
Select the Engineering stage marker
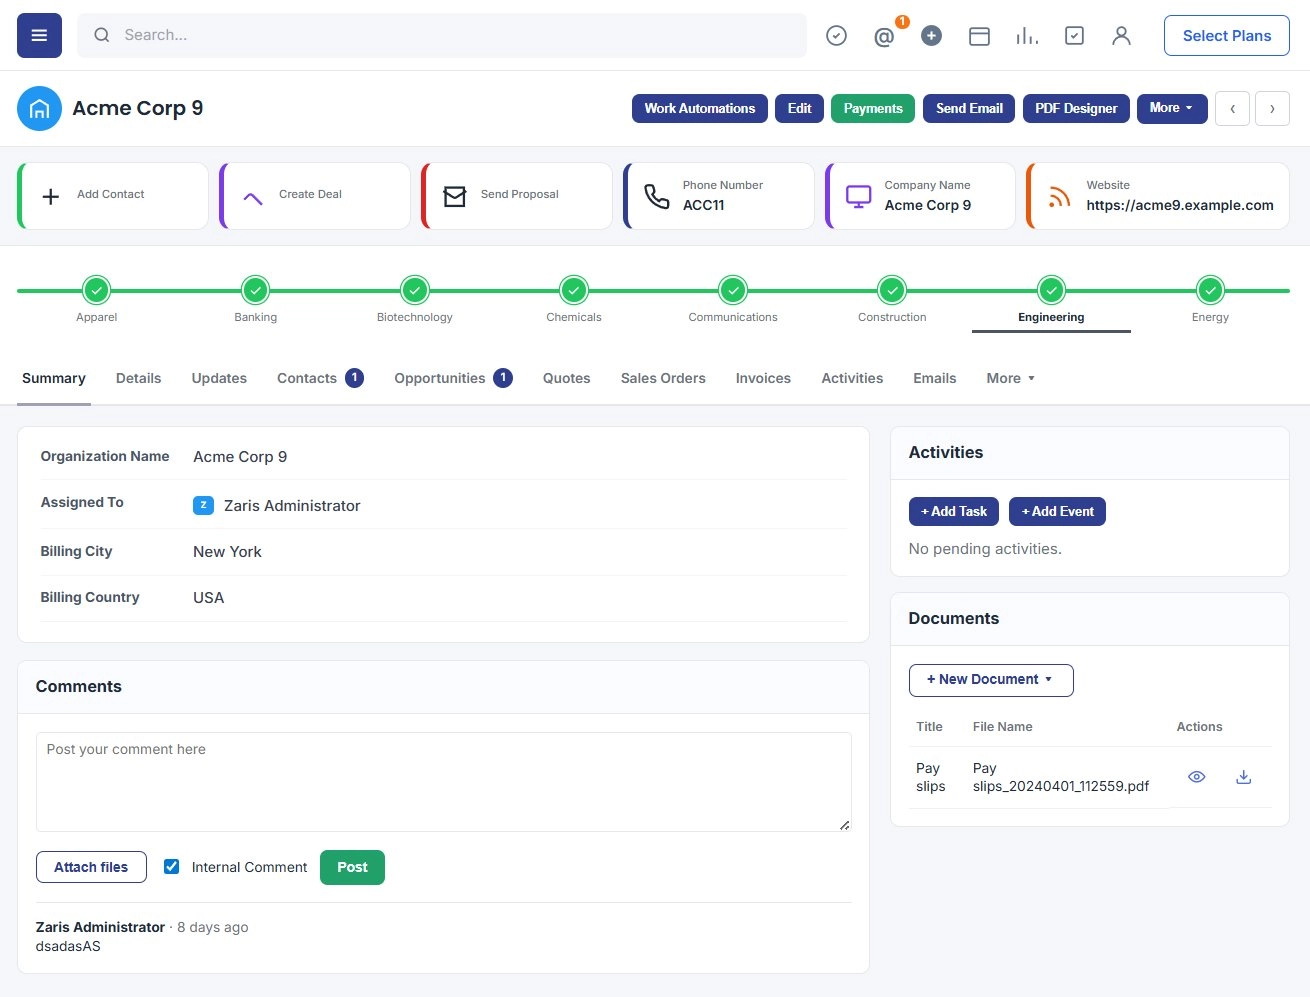click(1051, 291)
